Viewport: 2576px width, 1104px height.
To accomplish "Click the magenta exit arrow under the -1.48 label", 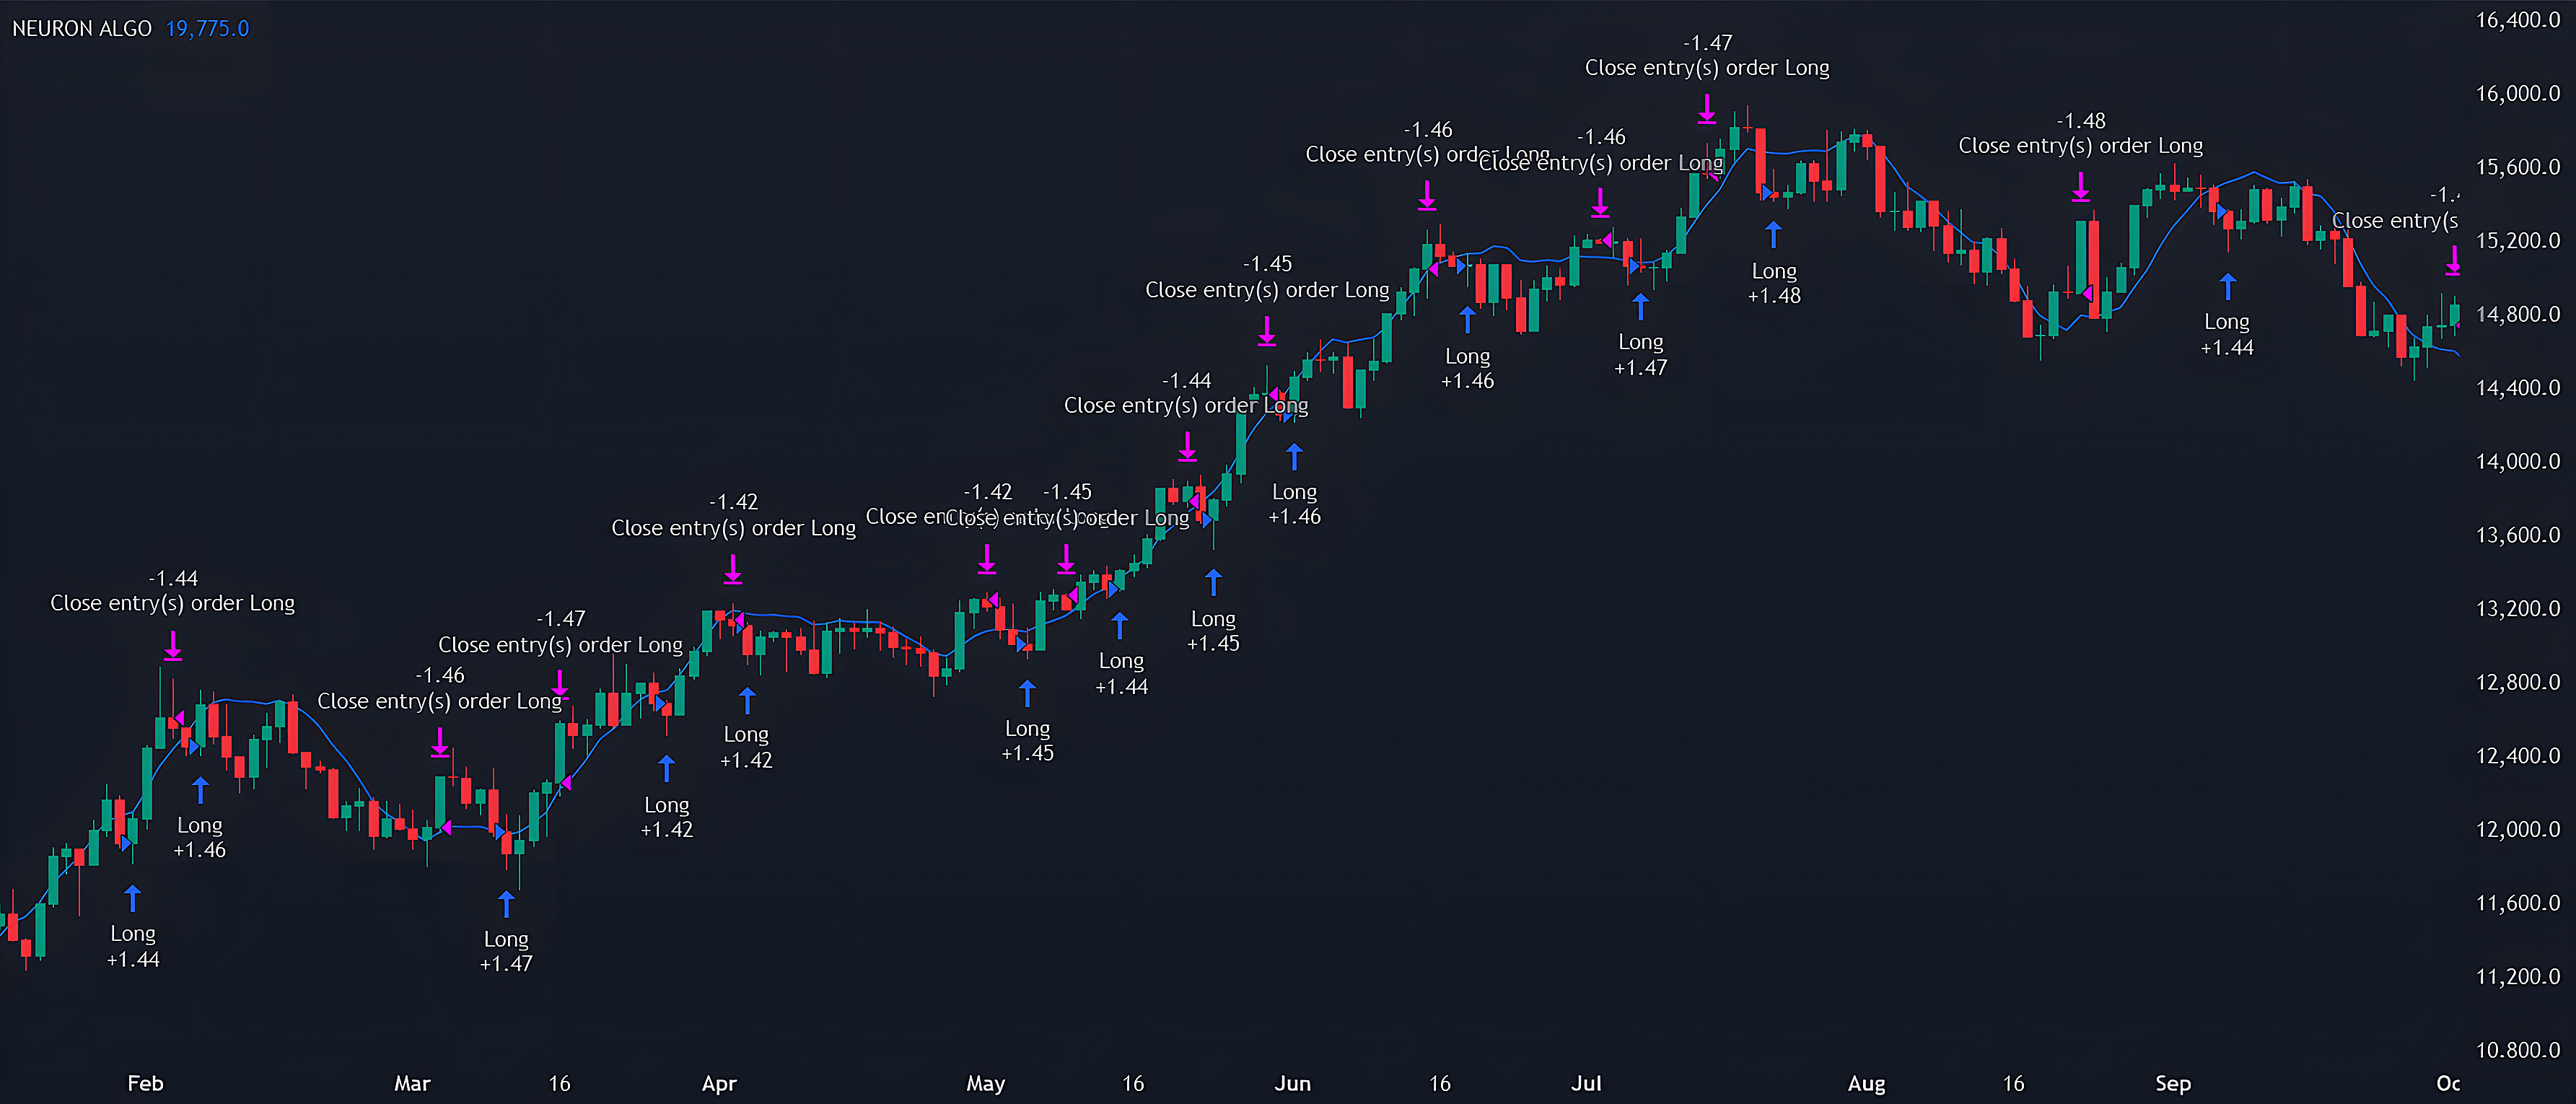I will coord(2080,187).
